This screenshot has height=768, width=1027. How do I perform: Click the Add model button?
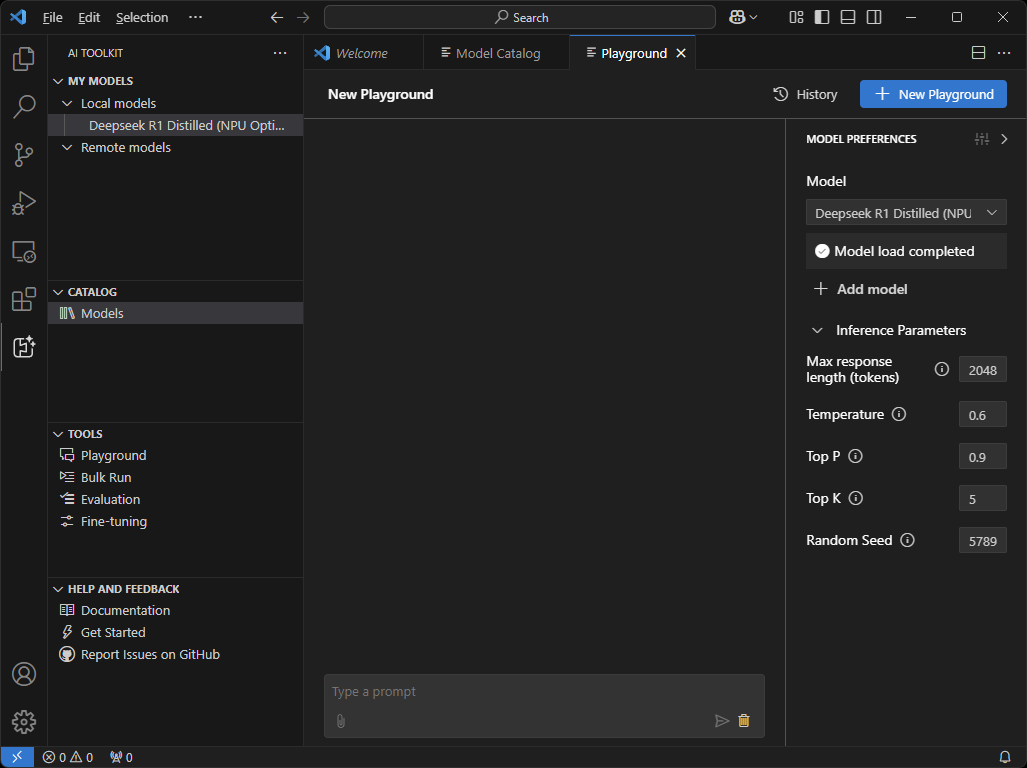pos(861,289)
